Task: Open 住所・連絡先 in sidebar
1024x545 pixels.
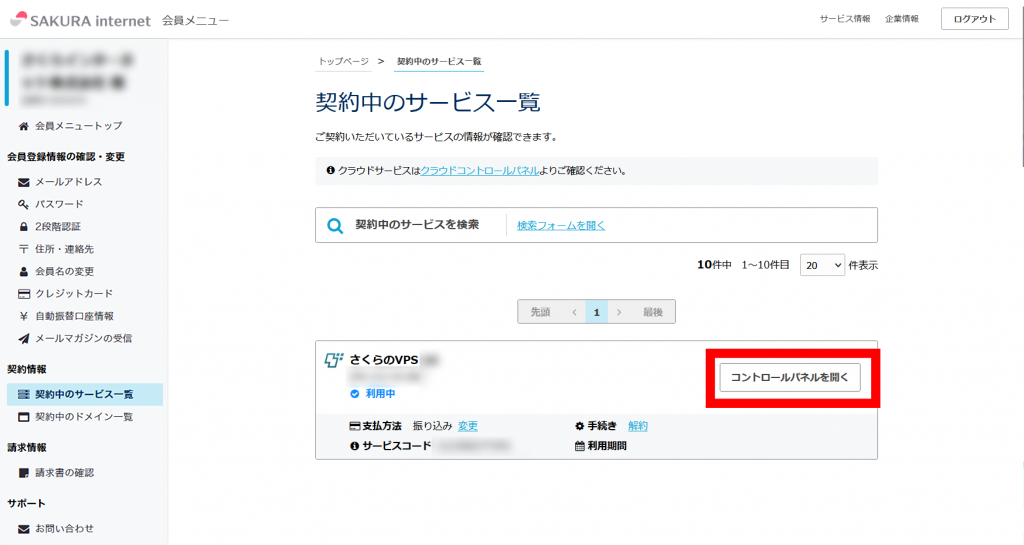Action: point(65,249)
